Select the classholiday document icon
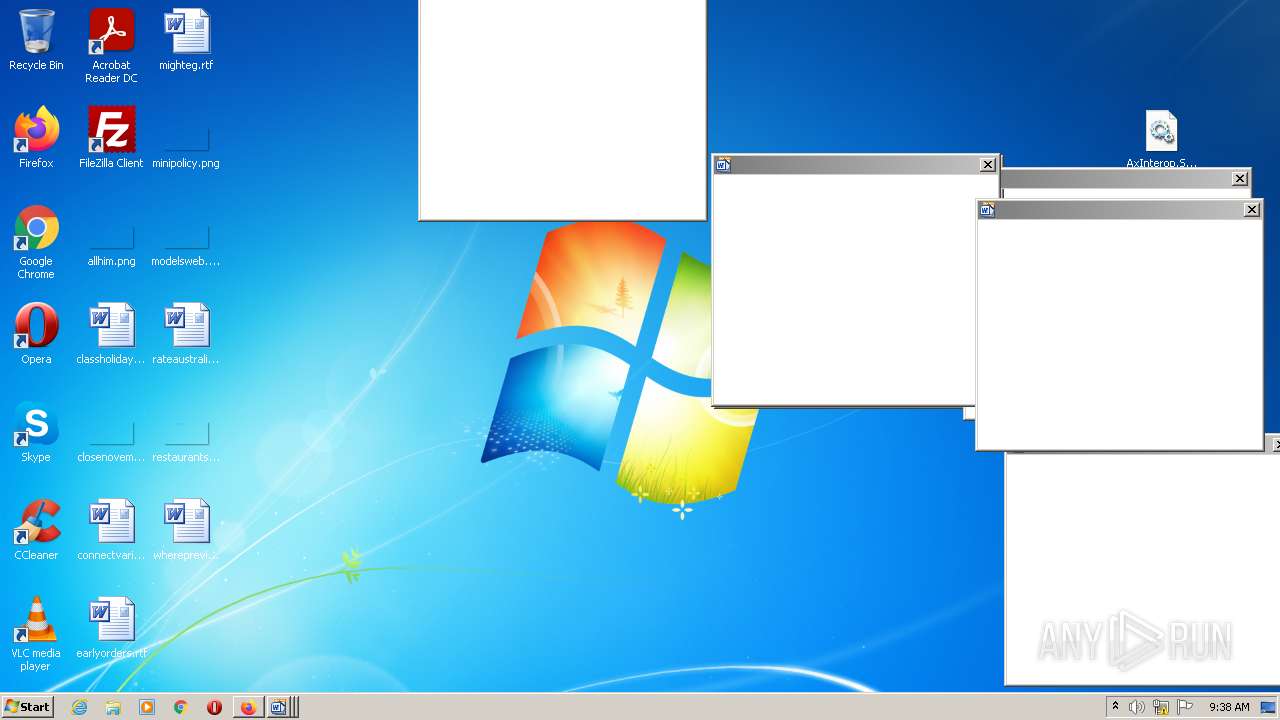 pos(111,334)
